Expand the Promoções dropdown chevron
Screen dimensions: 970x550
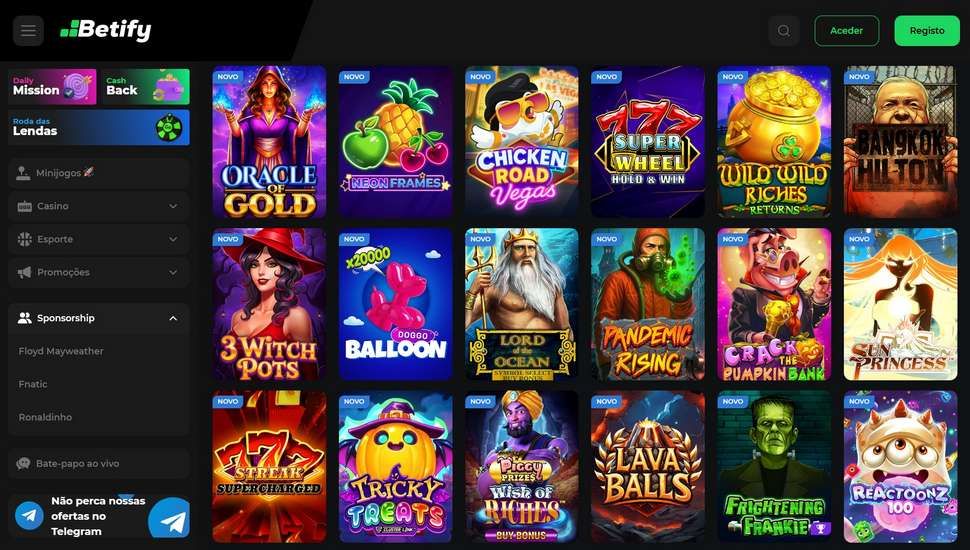coord(173,273)
